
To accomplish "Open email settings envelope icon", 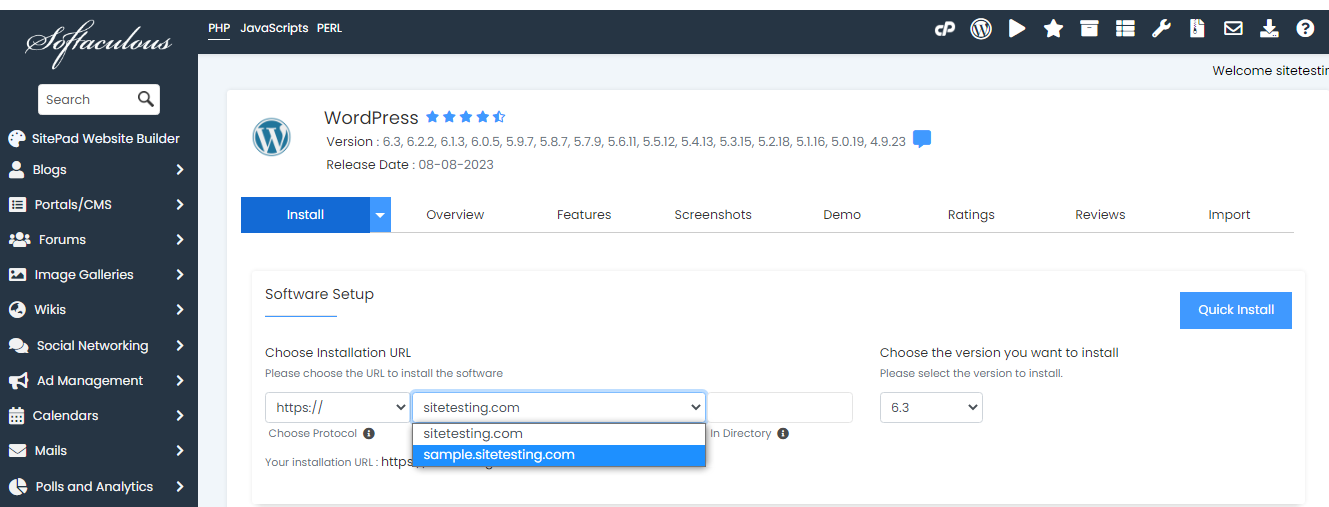I will (x=1233, y=29).
